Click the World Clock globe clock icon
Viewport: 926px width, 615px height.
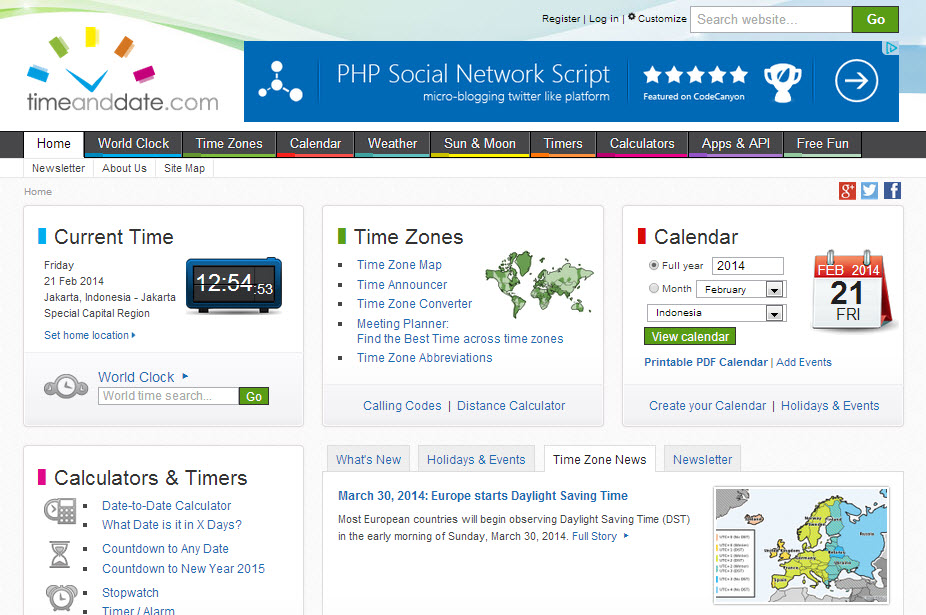point(66,386)
